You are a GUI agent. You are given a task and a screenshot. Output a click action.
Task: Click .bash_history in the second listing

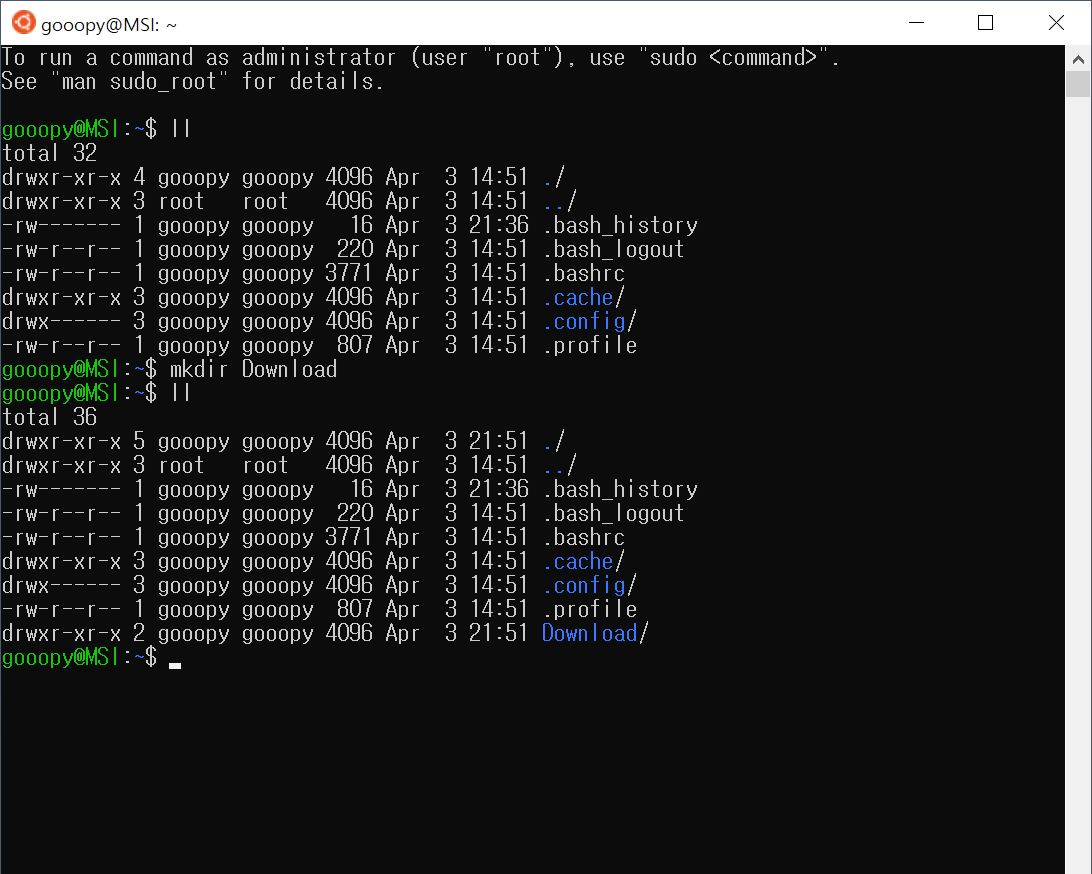pos(621,490)
